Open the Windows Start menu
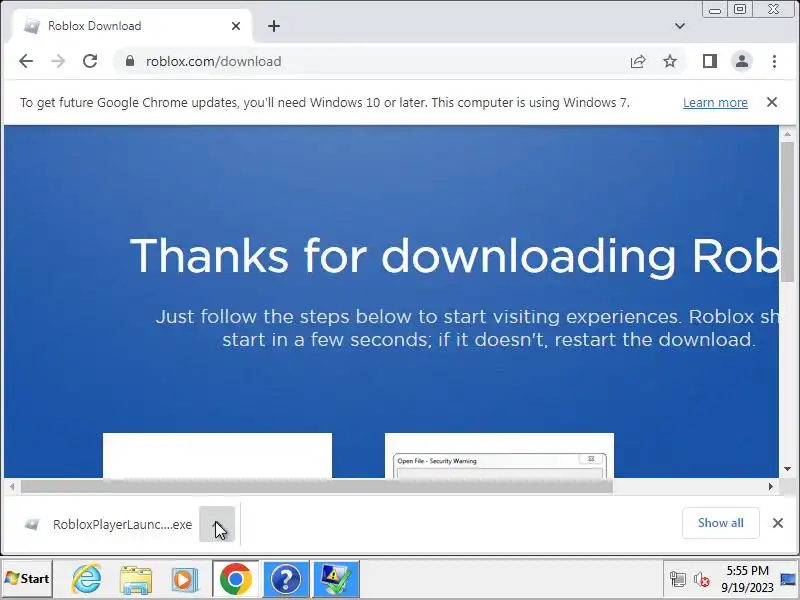 pyautogui.click(x=27, y=579)
